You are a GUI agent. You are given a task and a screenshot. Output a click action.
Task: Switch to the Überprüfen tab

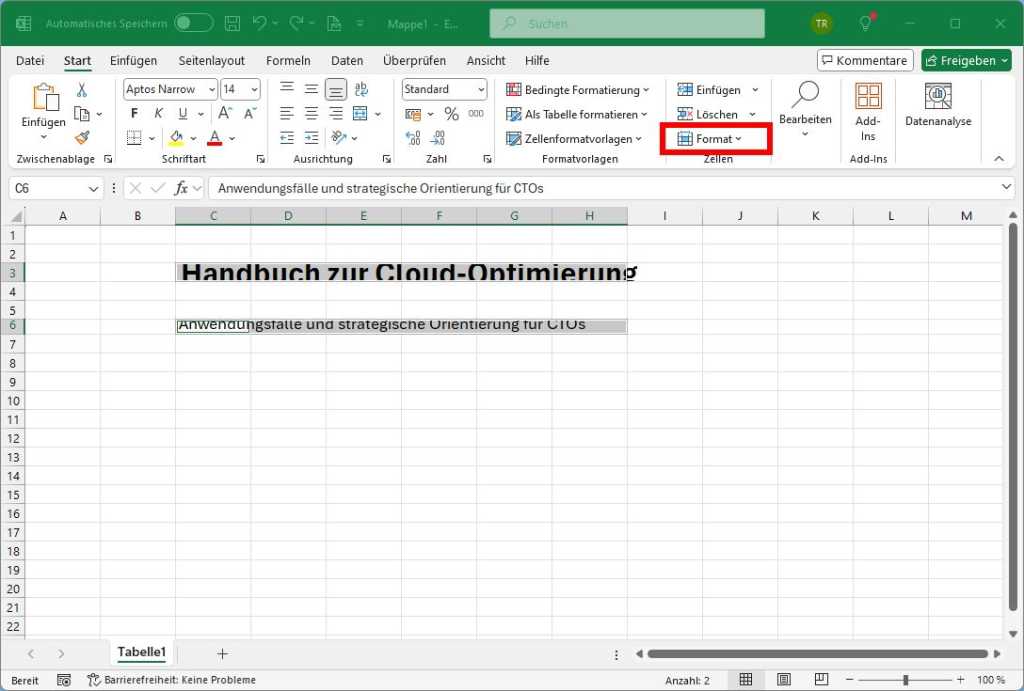click(x=415, y=61)
